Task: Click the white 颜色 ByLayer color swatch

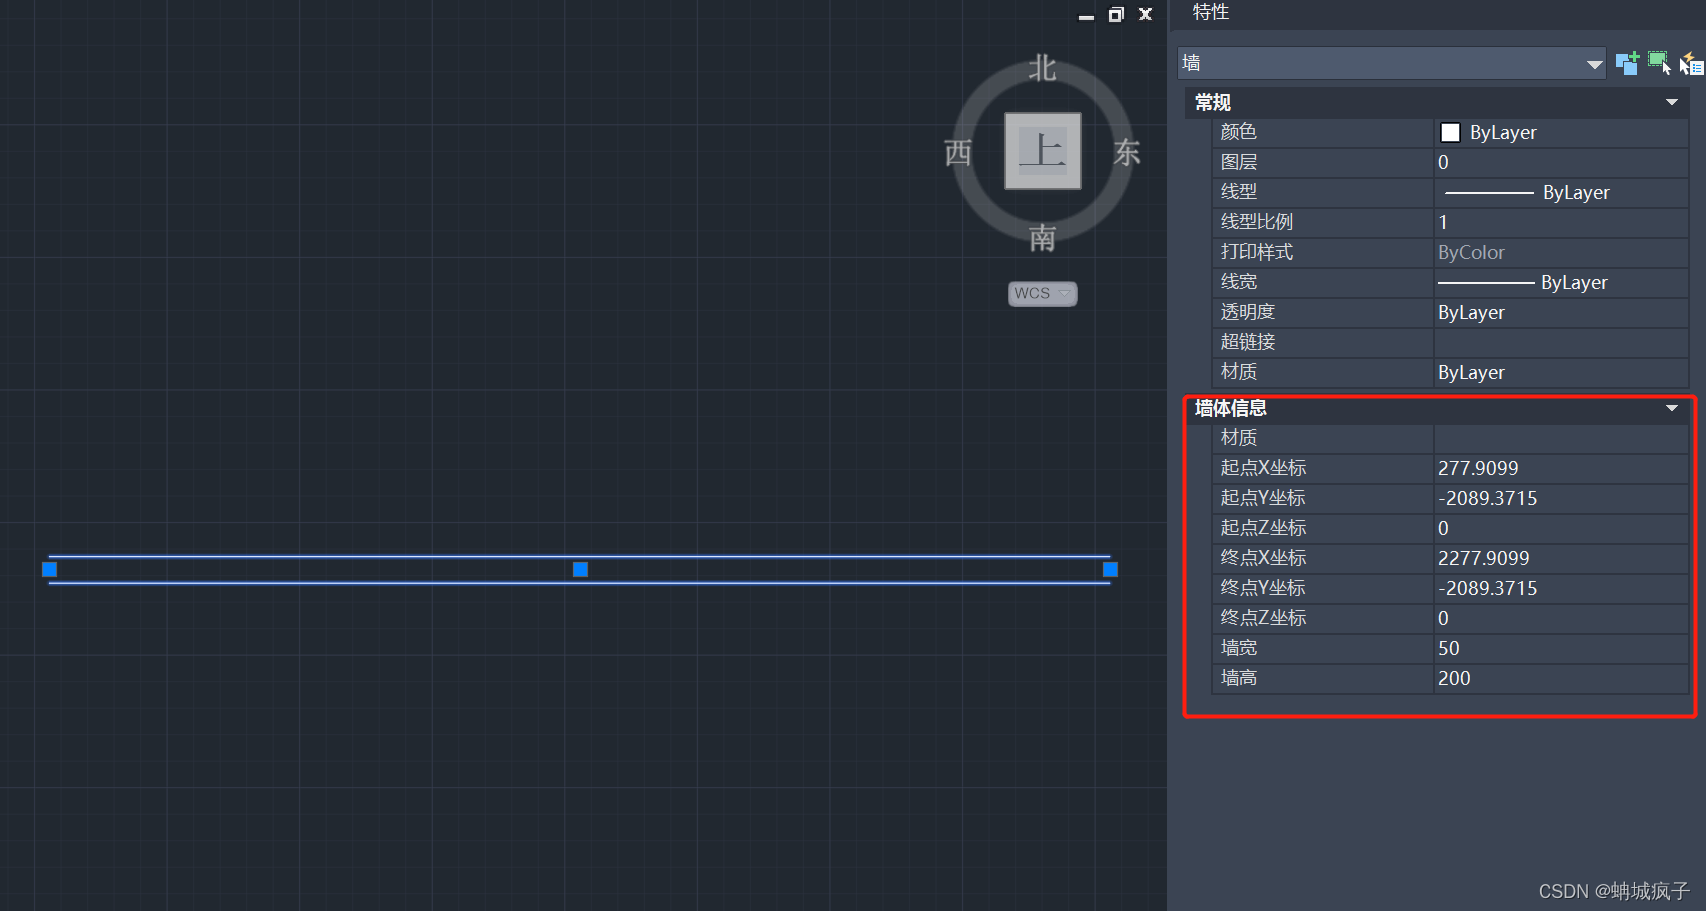Action: (x=1450, y=133)
